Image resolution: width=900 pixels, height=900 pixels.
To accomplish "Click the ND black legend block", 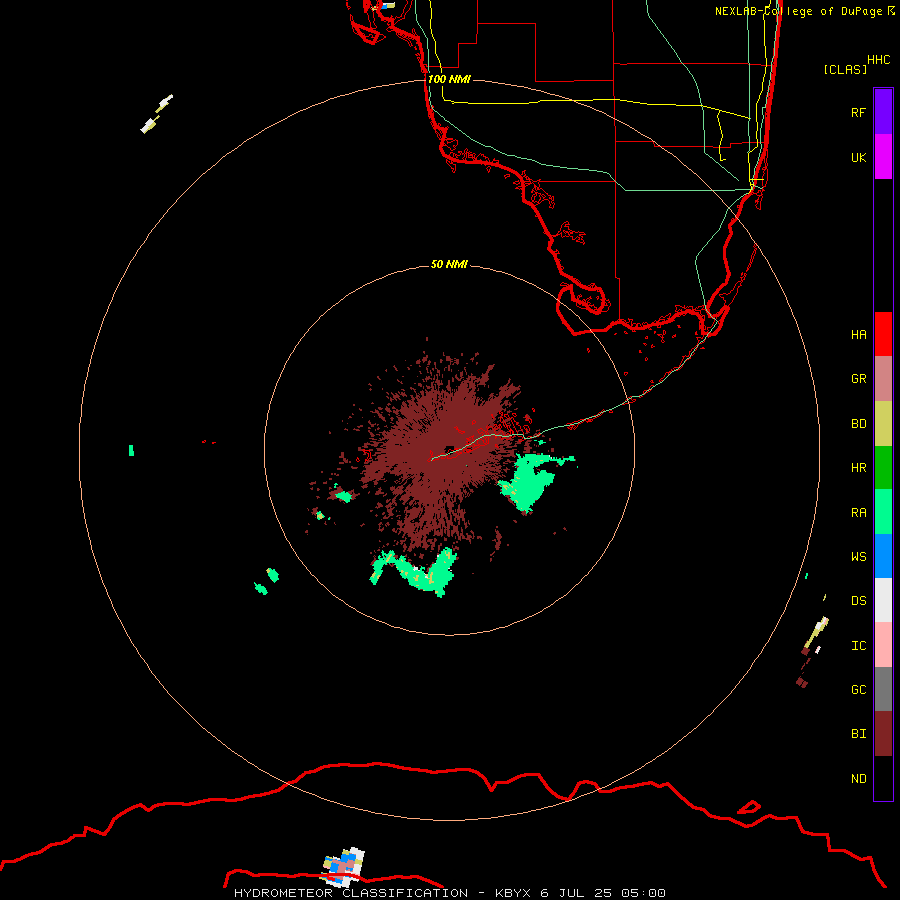I will coord(883,778).
